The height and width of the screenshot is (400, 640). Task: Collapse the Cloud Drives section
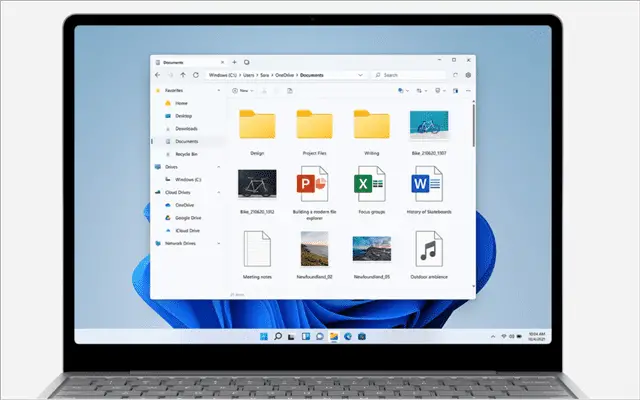tap(219, 192)
